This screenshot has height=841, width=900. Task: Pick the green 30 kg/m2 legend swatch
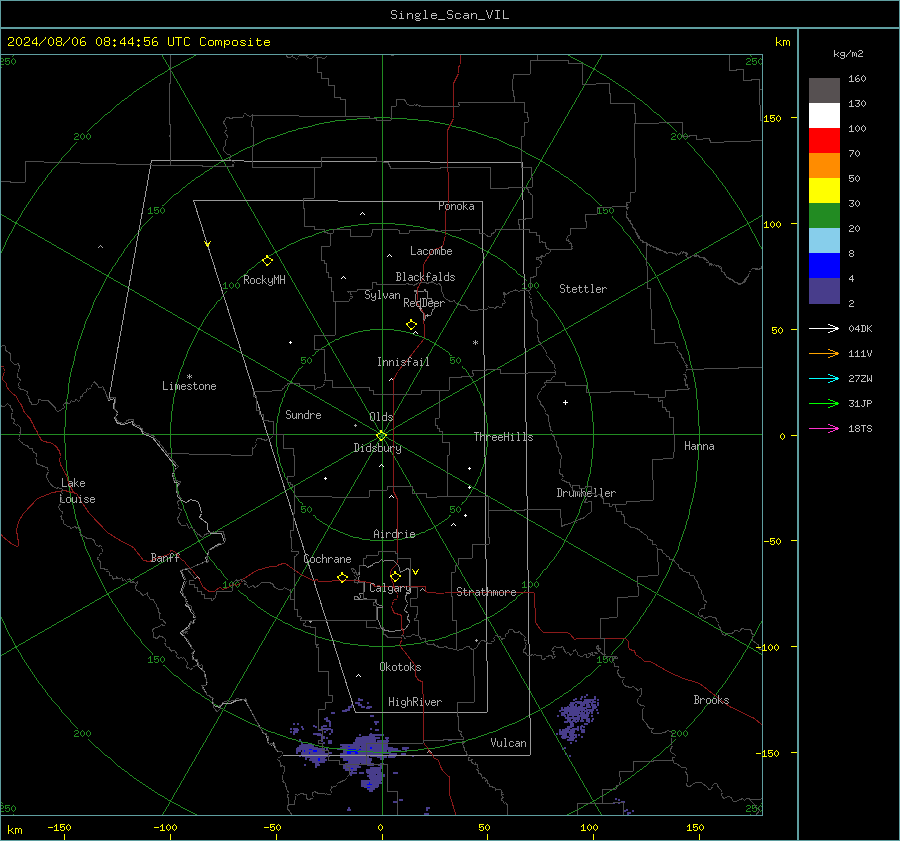click(x=824, y=216)
